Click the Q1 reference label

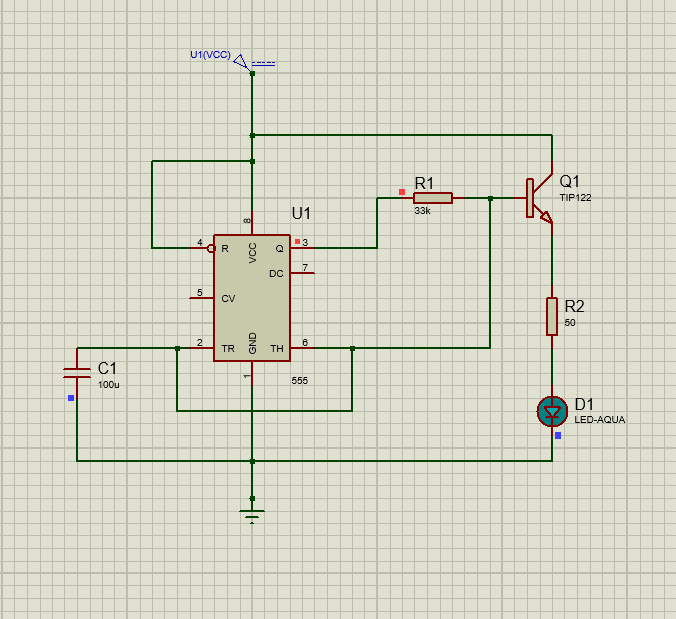coord(569,181)
